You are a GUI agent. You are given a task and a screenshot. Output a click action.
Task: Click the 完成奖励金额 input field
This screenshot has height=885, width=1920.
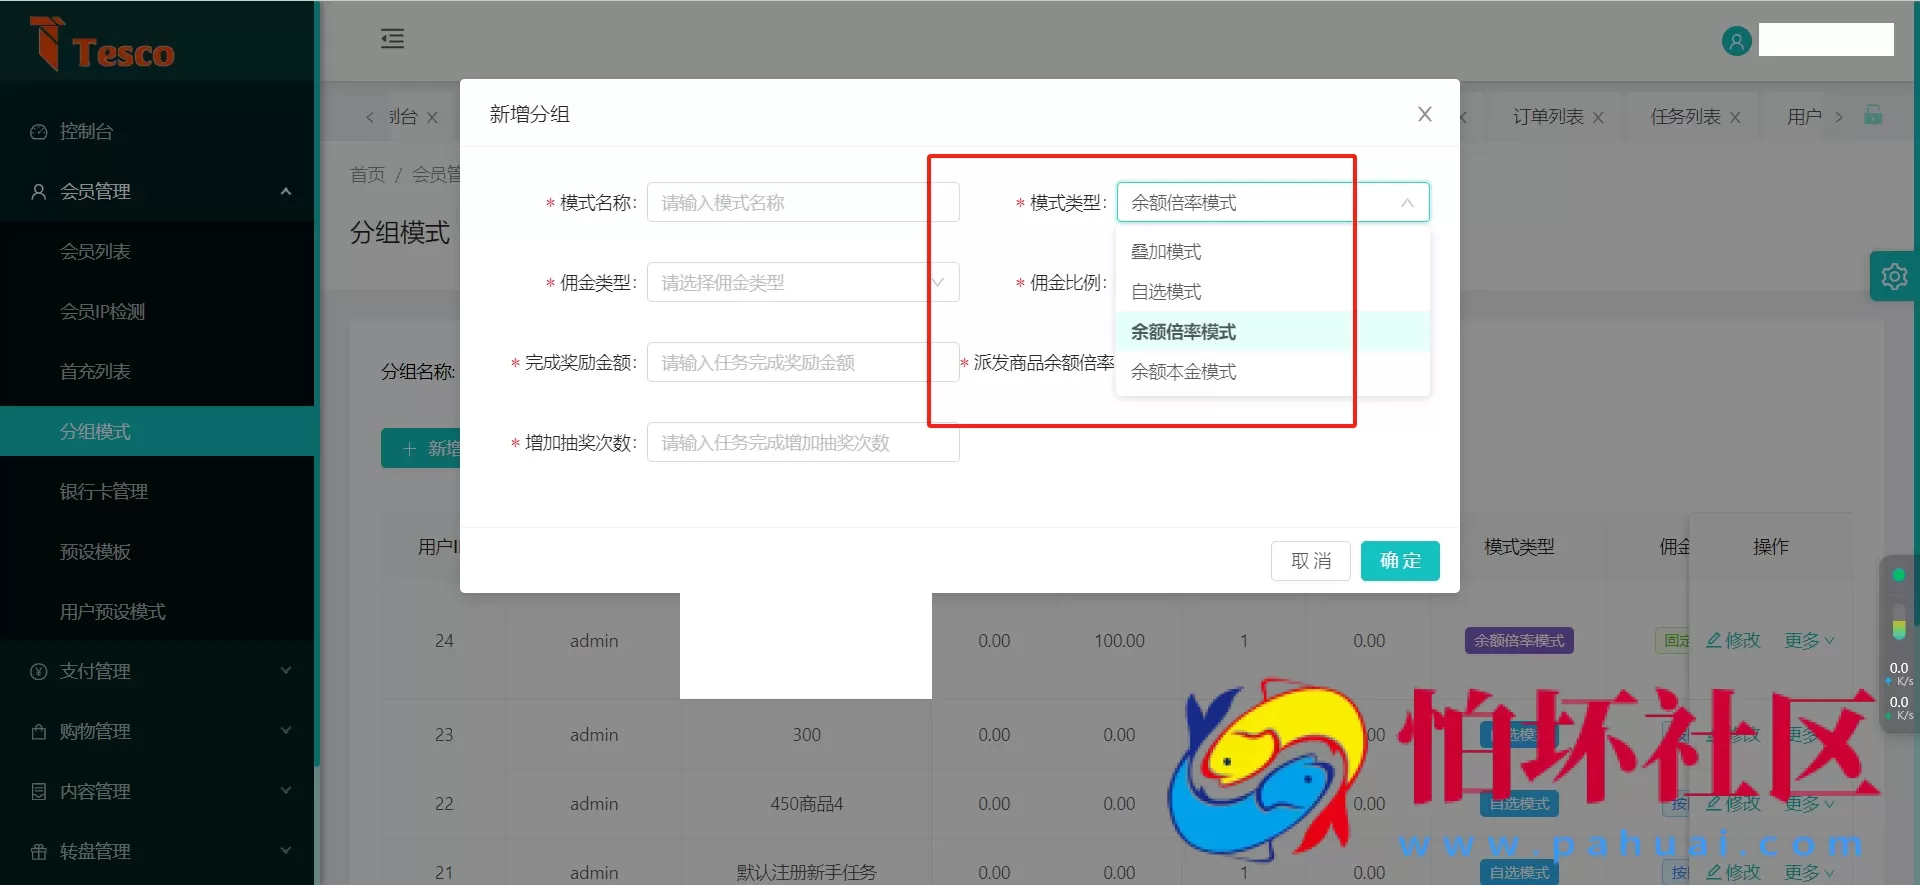click(803, 362)
